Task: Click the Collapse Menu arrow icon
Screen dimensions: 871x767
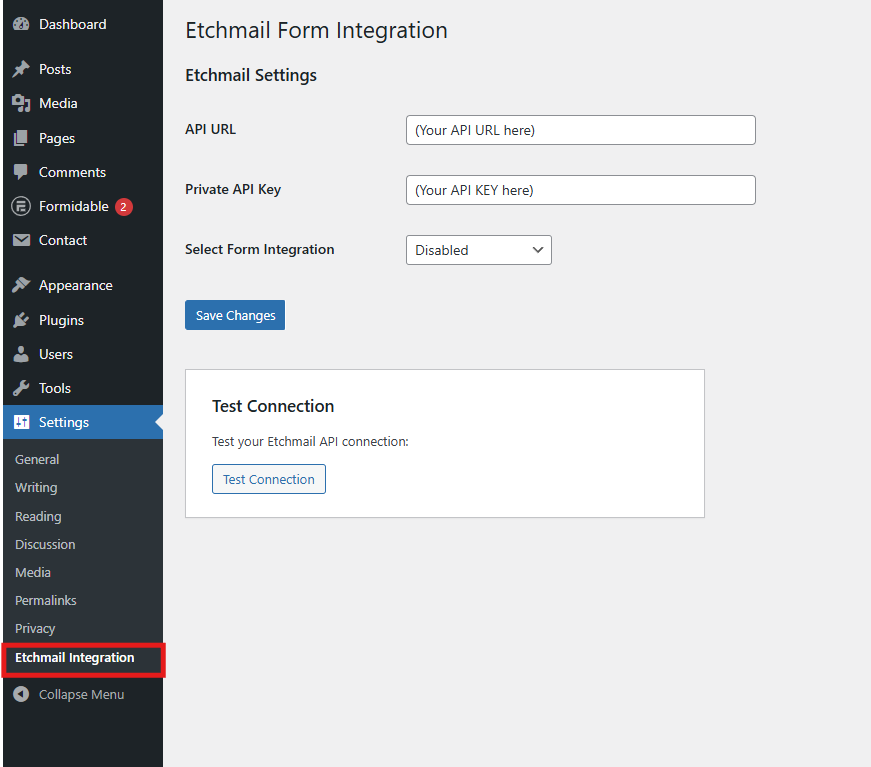Action: [x=21, y=694]
